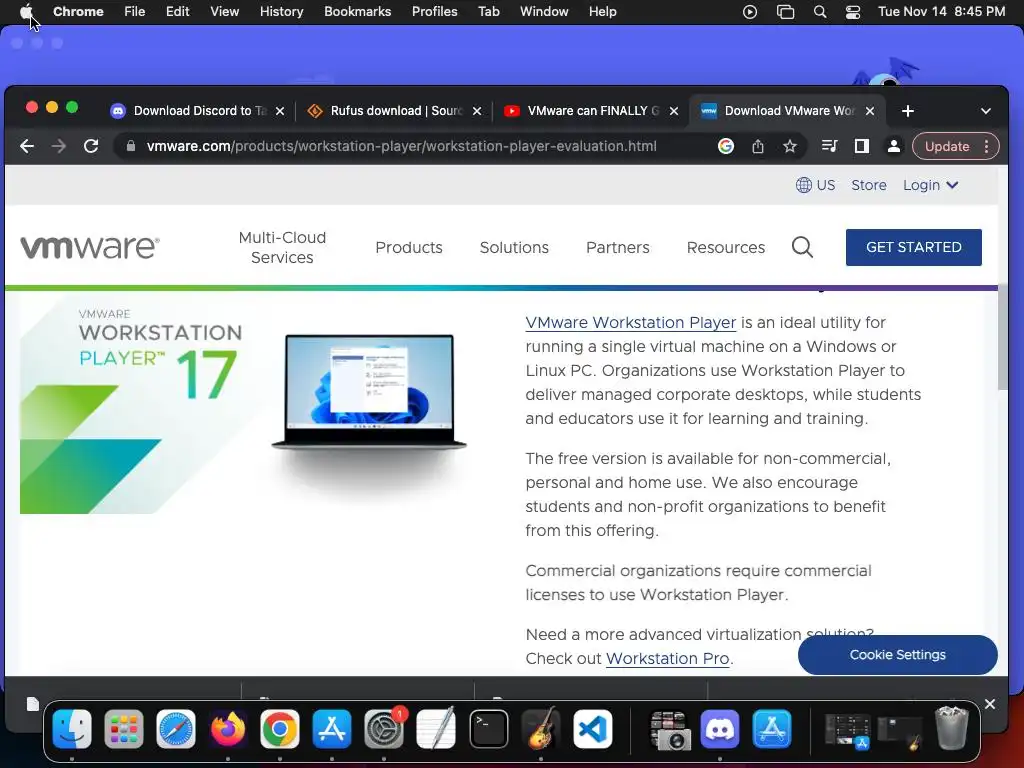This screenshot has width=1024, height=768.
Task: Open macOS Control Center in menu bar
Action: 853,12
